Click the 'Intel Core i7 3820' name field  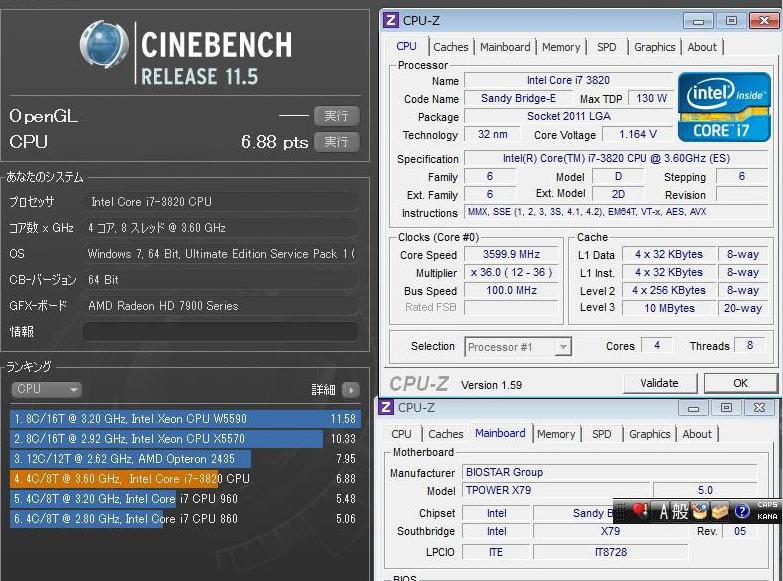point(568,80)
